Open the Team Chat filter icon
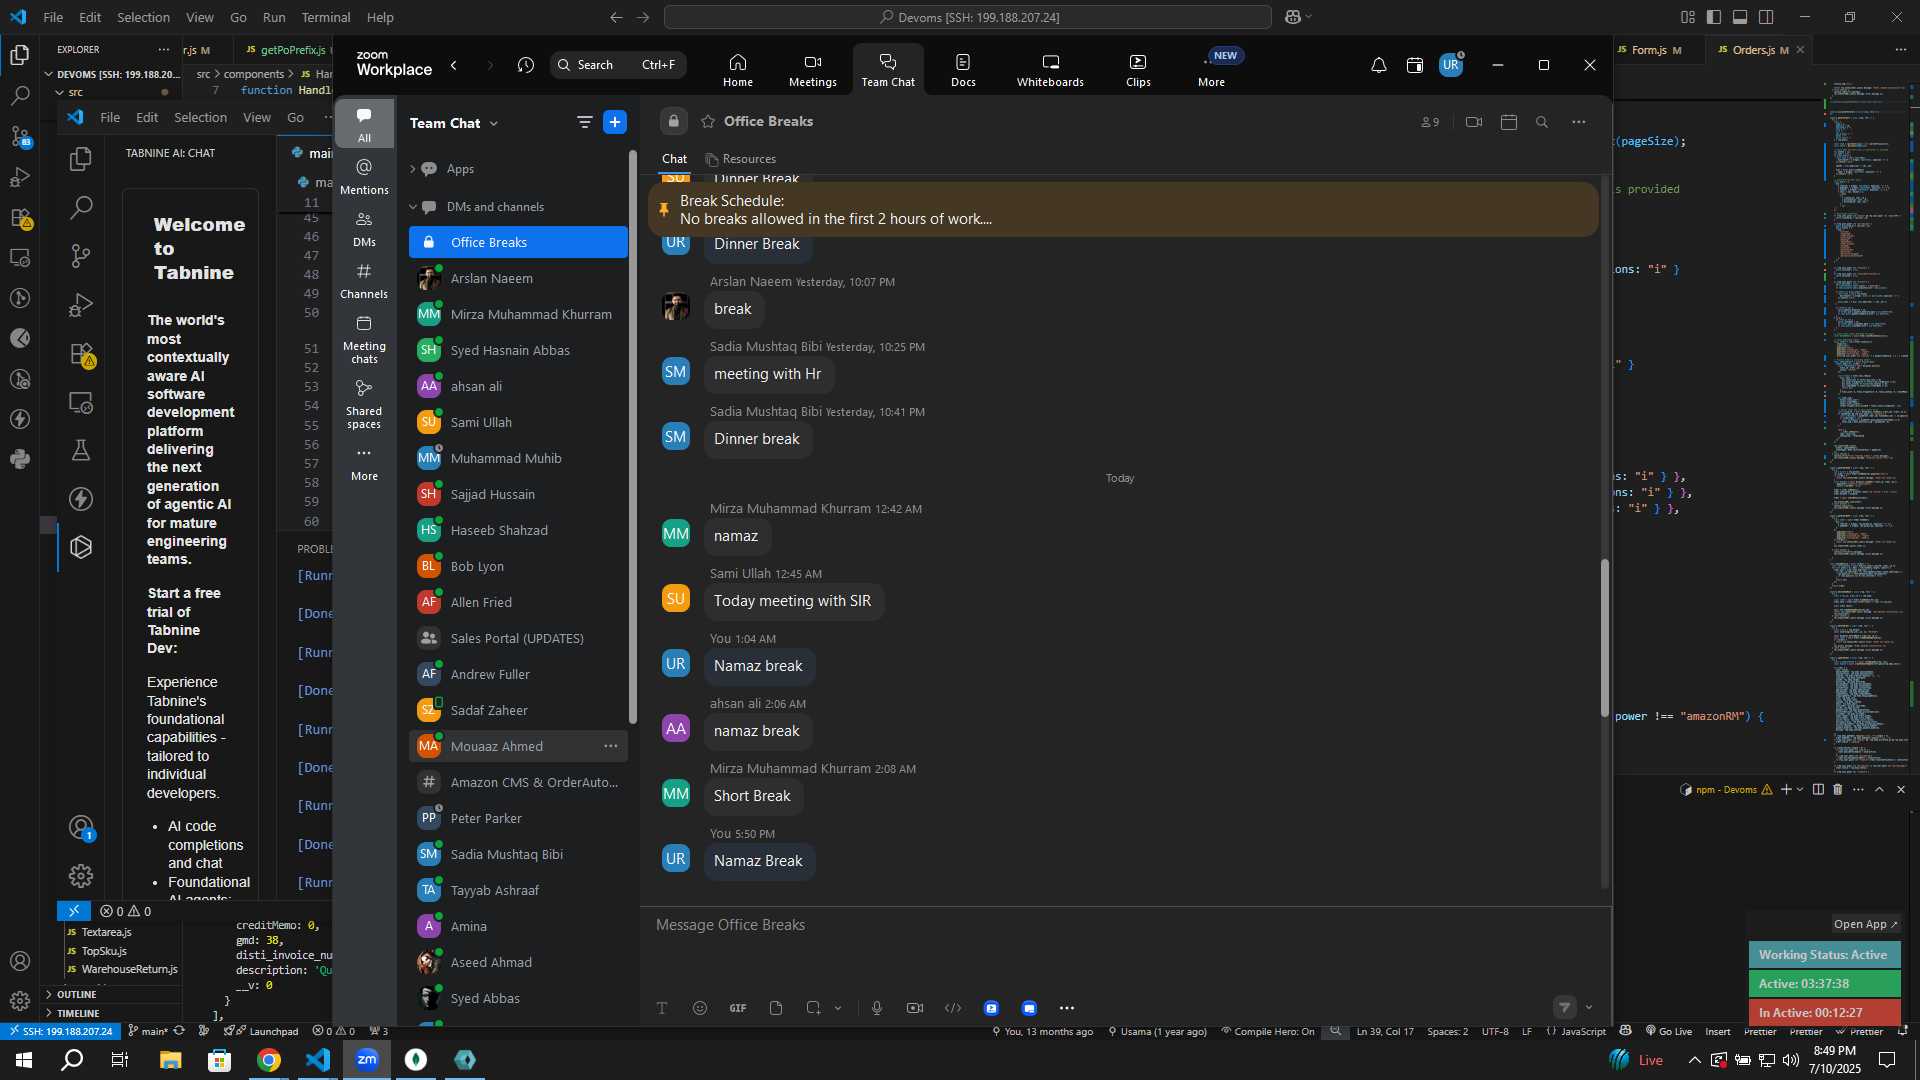This screenshot has width=1920, height=1080. (584, 122)
